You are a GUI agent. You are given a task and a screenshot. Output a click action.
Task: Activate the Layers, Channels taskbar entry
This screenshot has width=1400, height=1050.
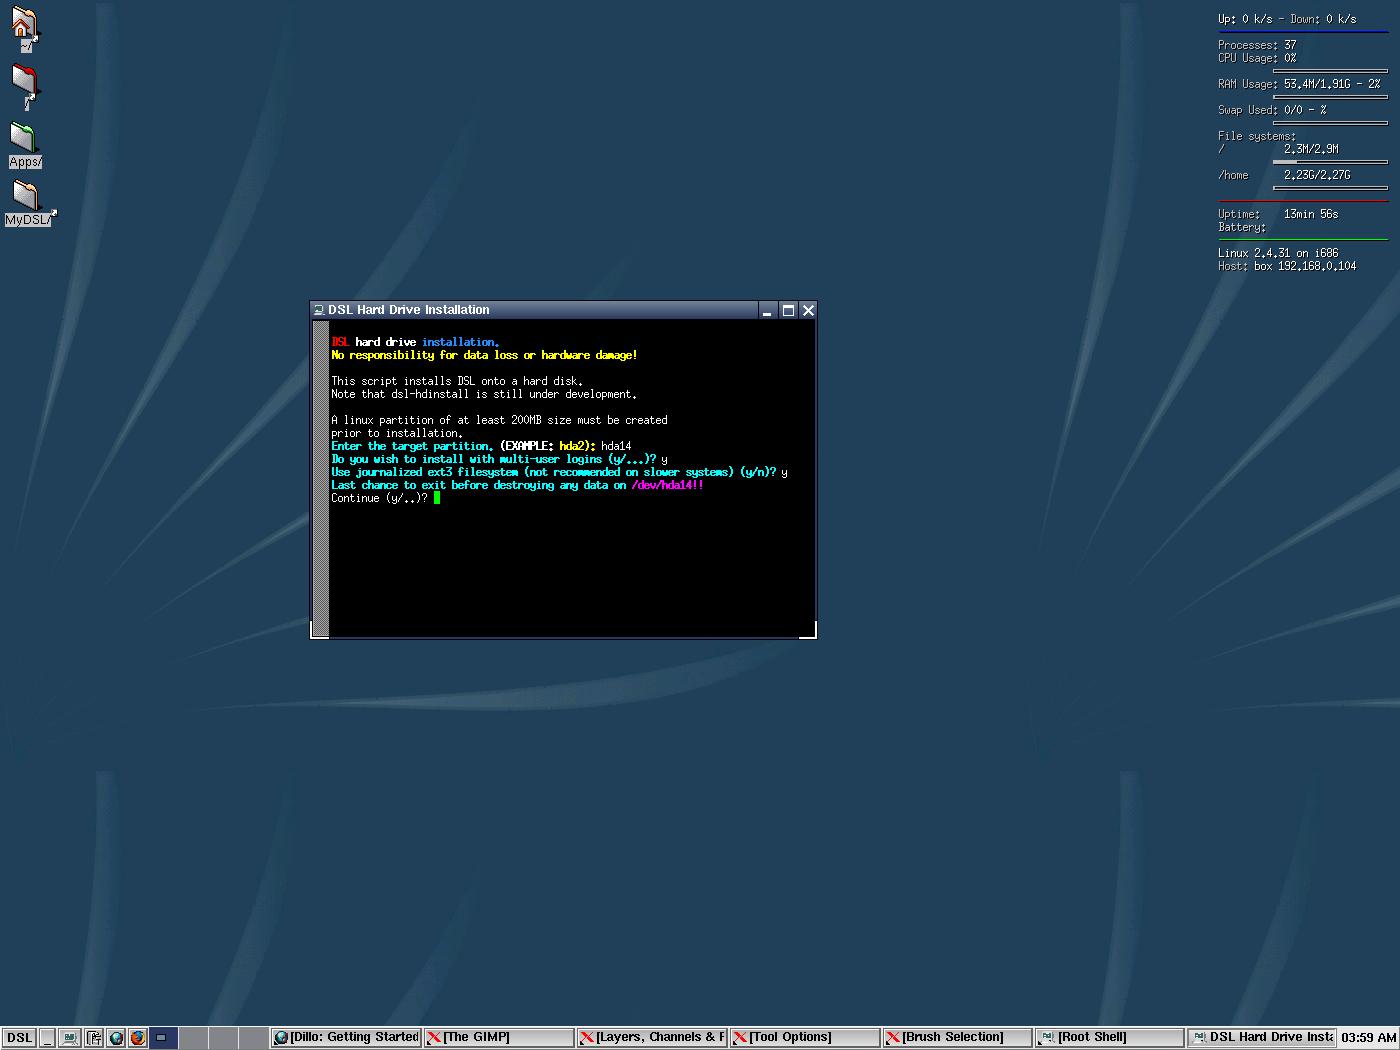click(652, 1038)
